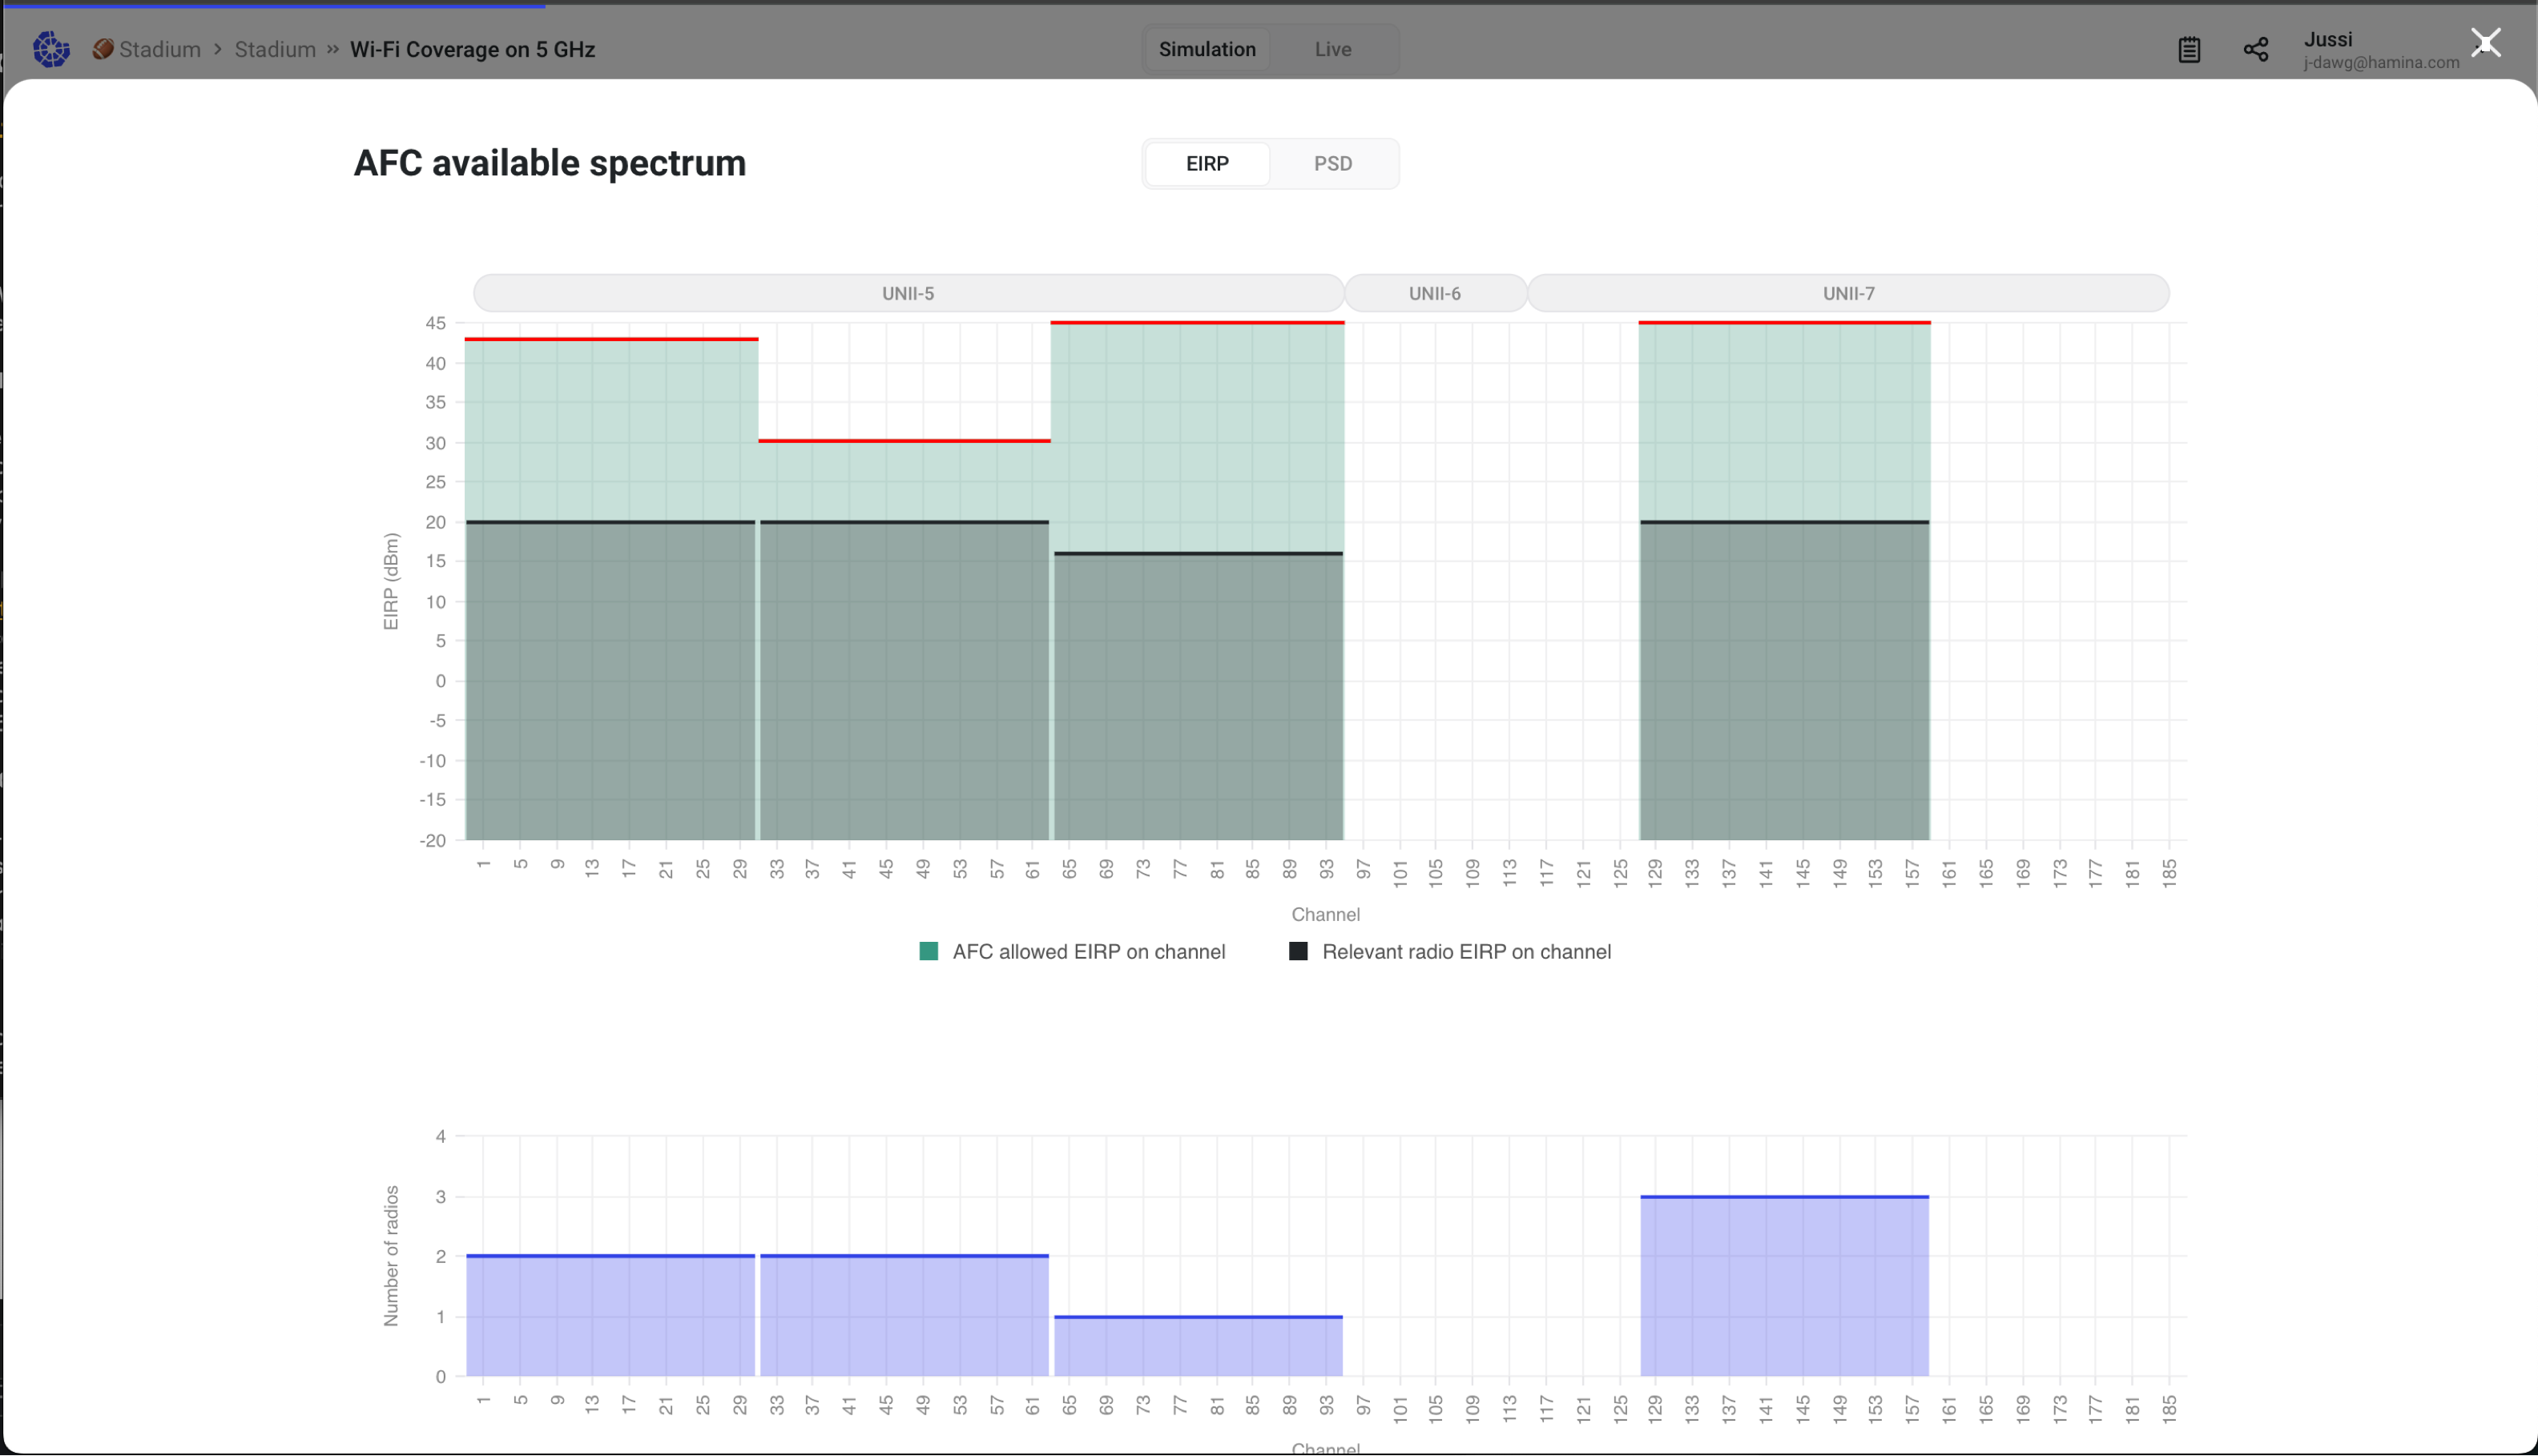Click the UNII-5 spectrum chart area

pyautogui.click(x=907, y=292)
